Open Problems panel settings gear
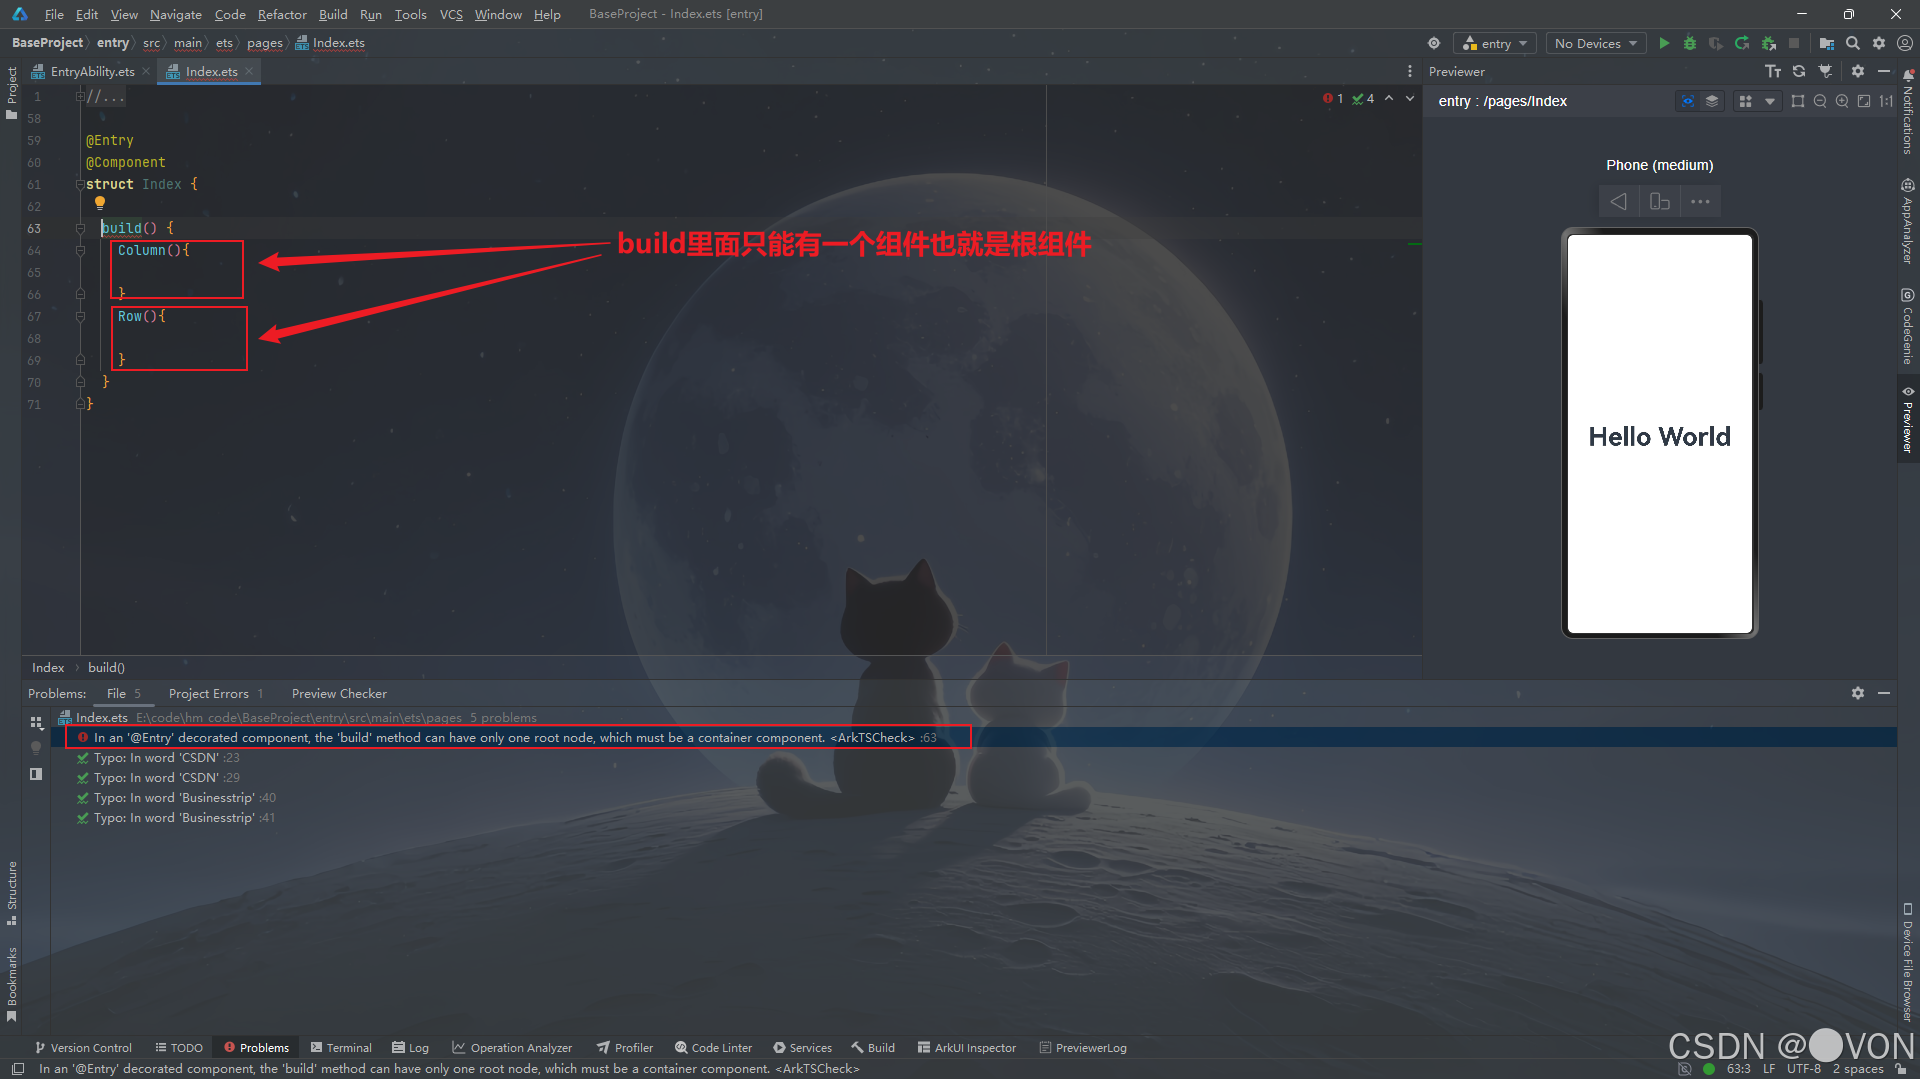 [1858, 693]
